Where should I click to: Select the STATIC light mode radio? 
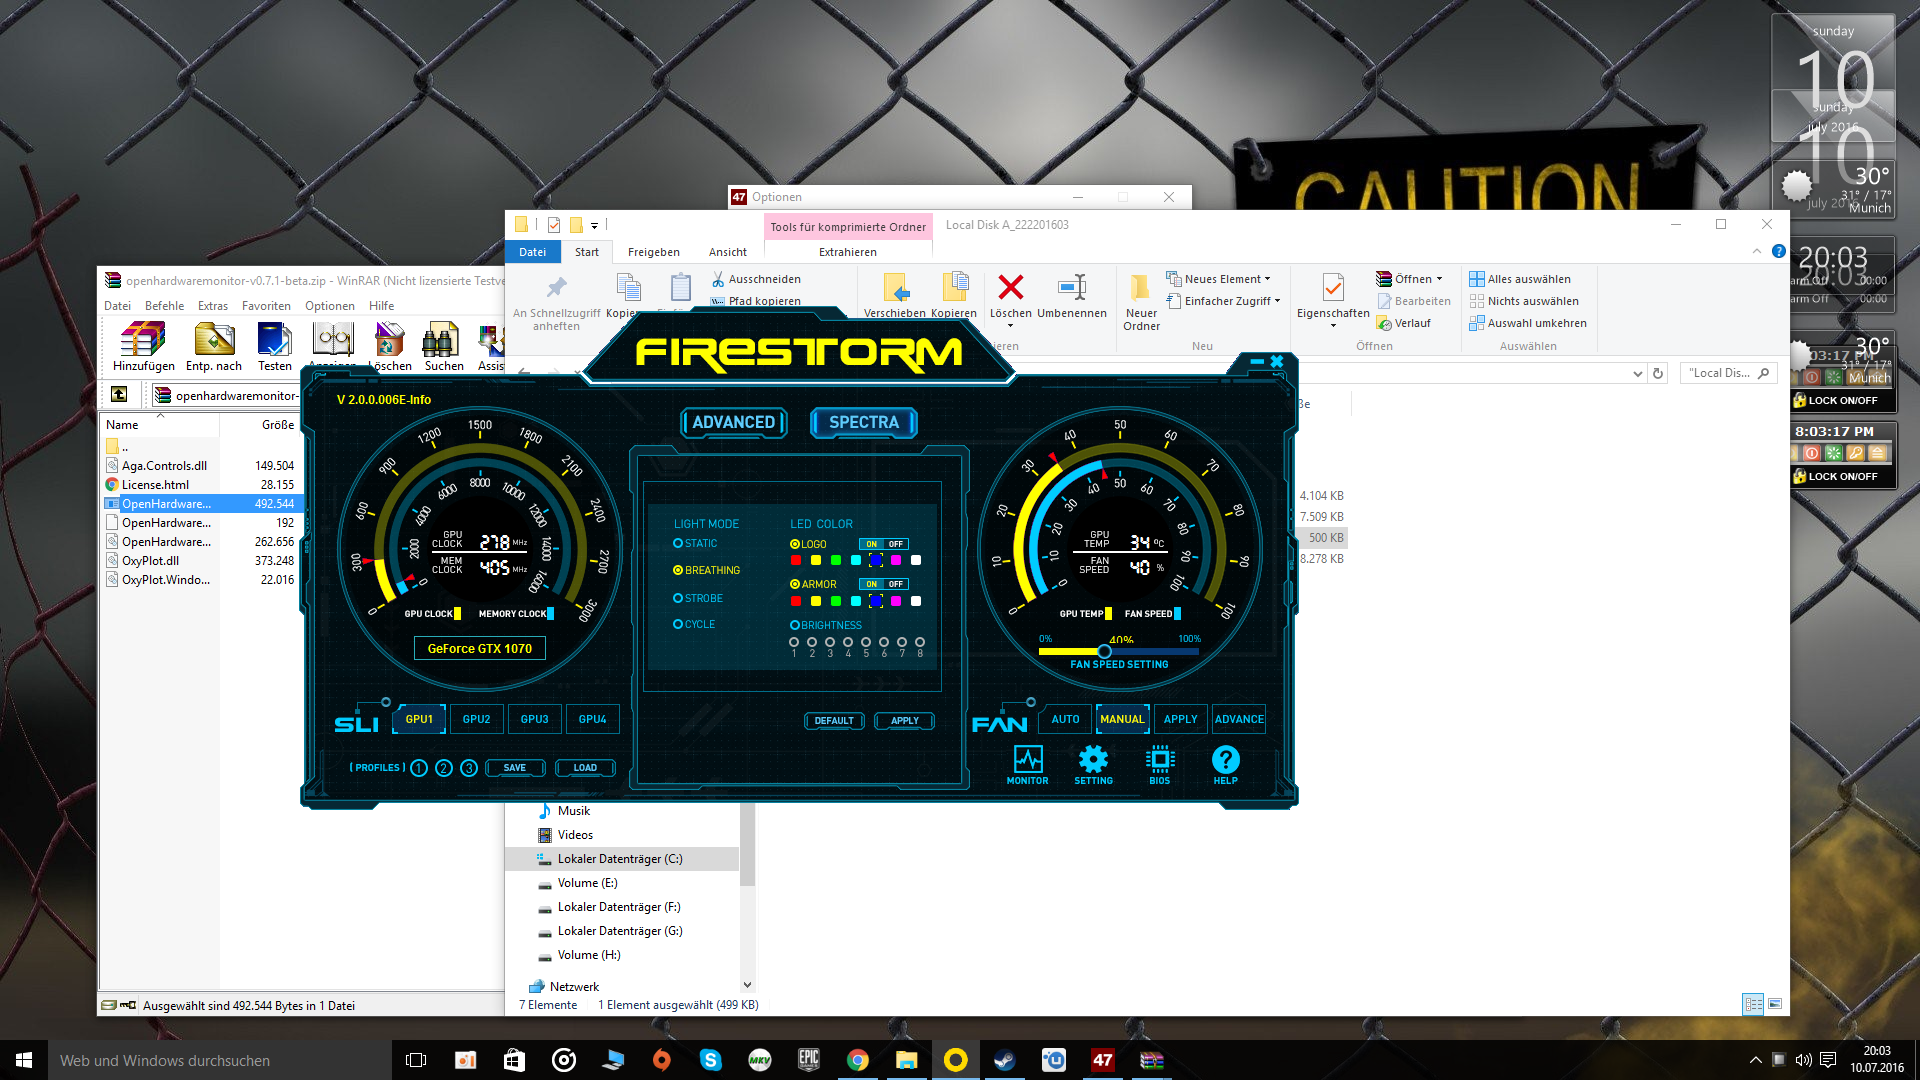[678, 544]
